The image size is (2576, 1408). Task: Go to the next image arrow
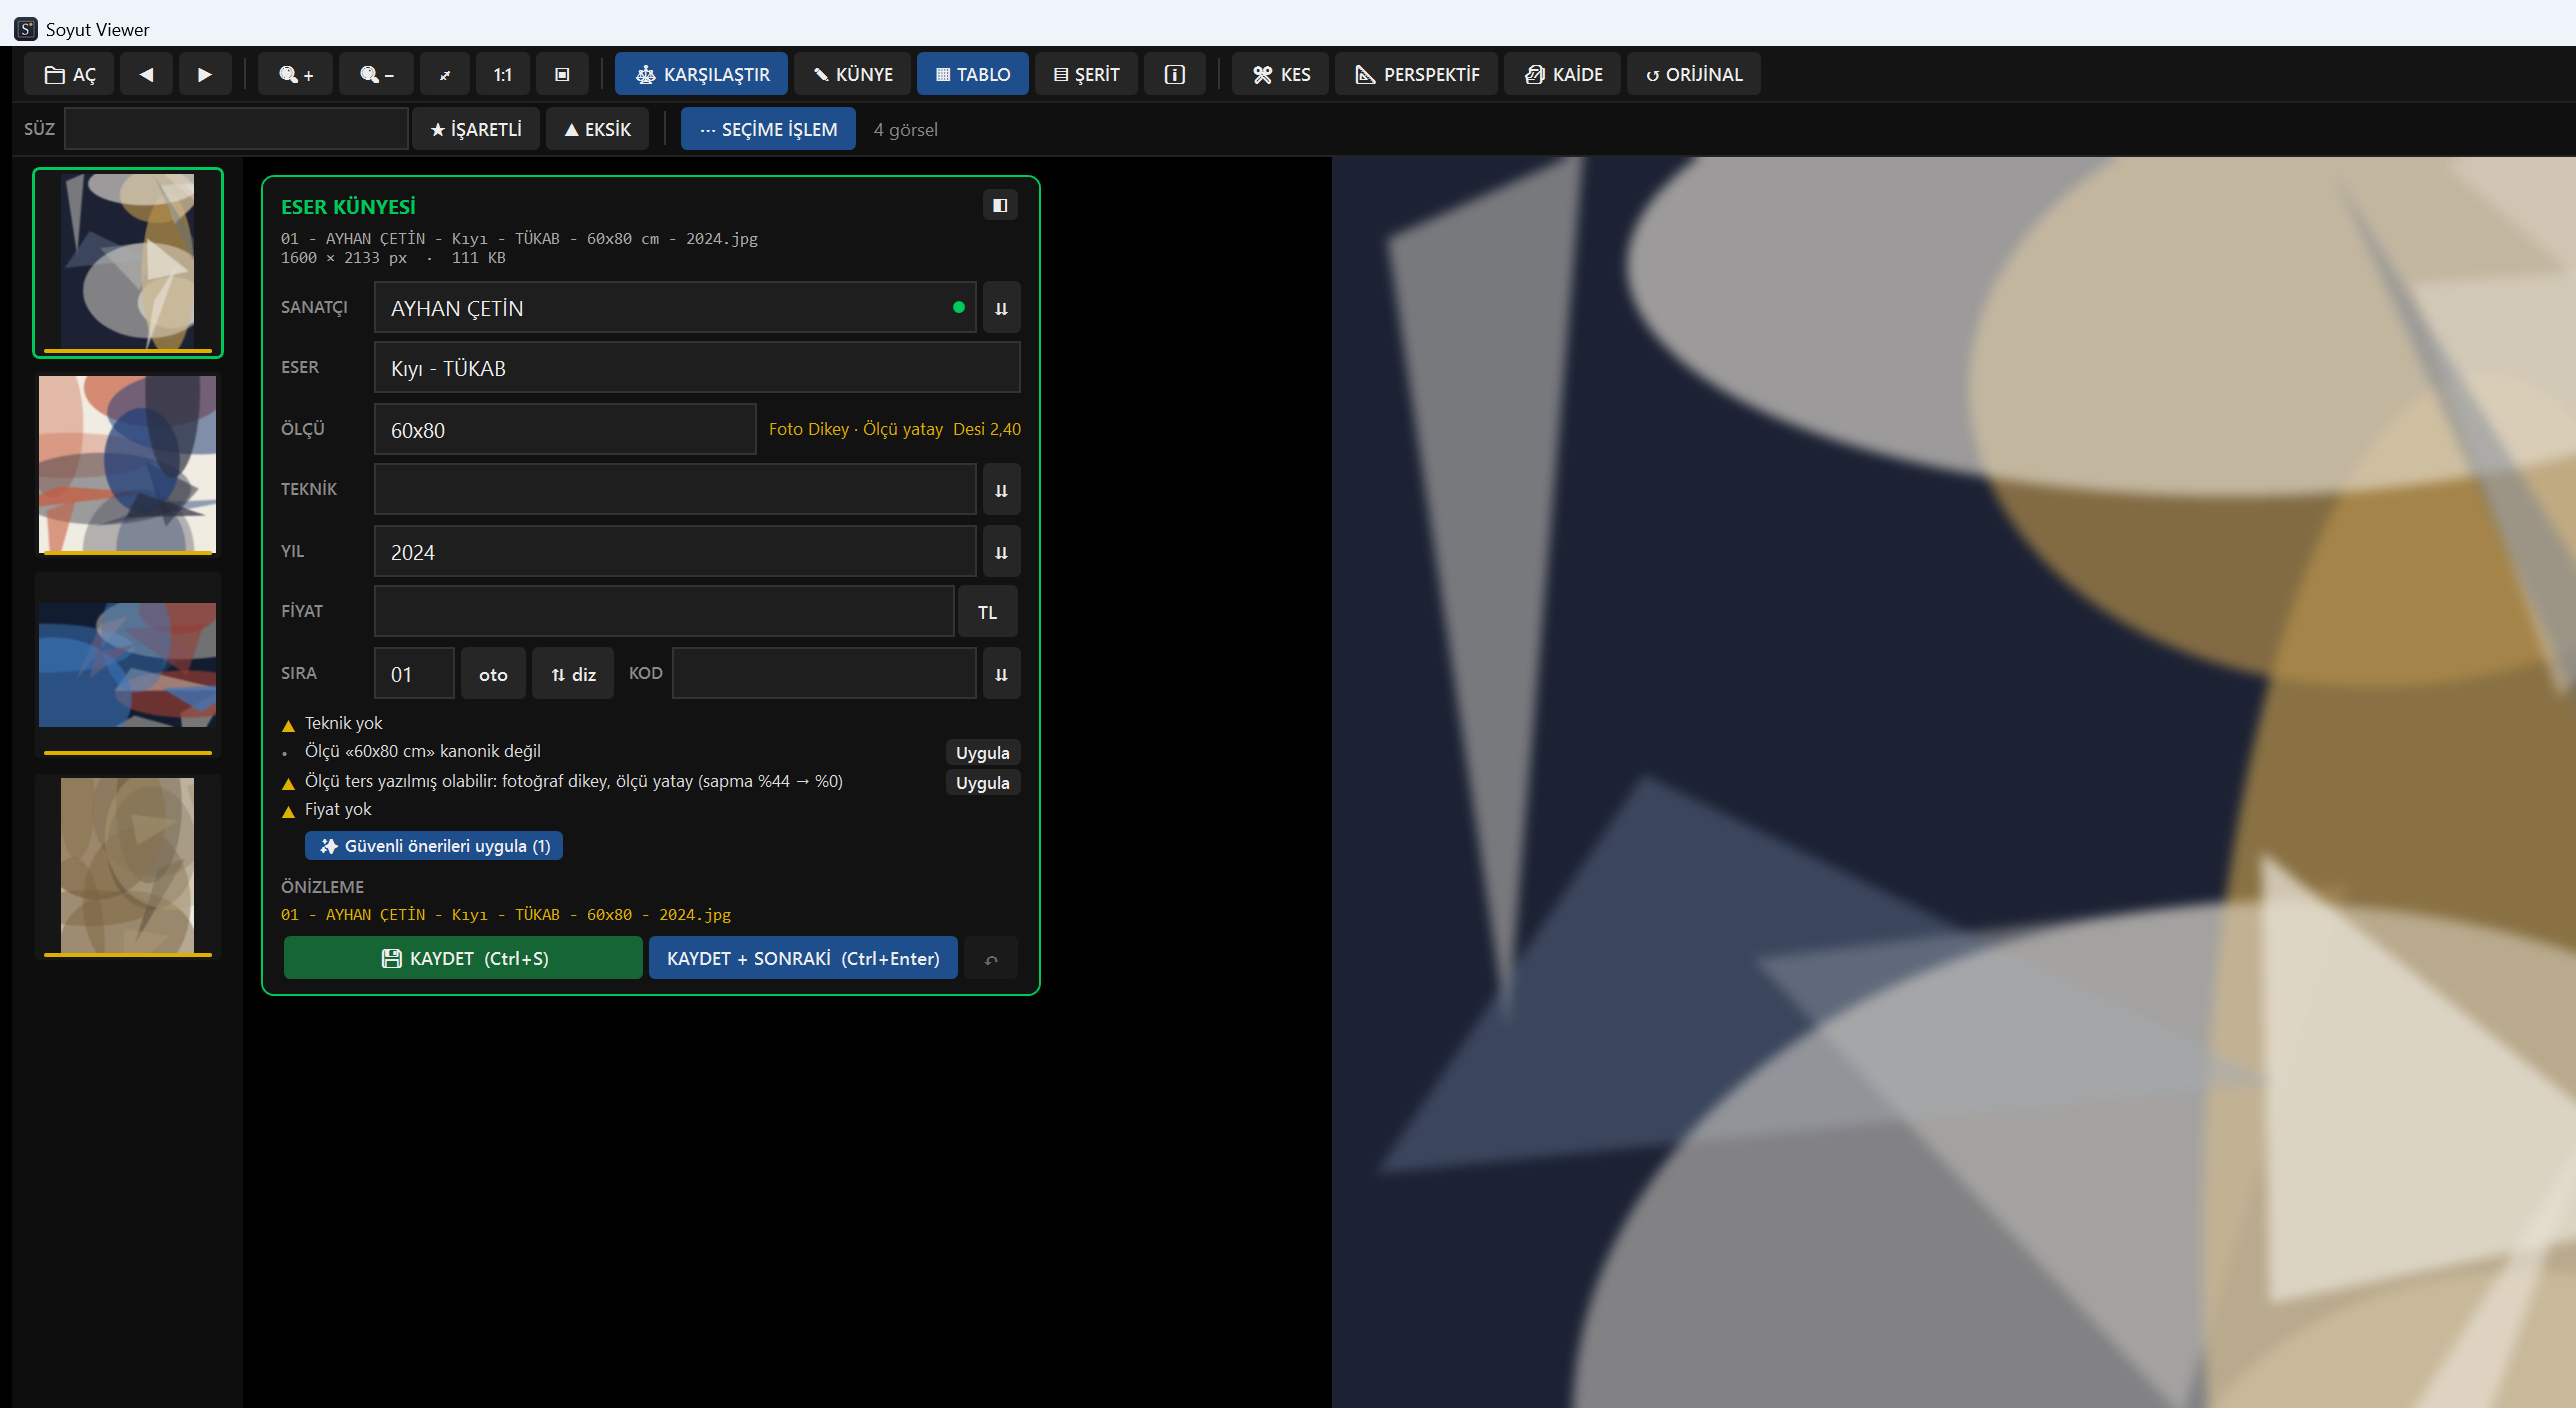click(205, 74)
